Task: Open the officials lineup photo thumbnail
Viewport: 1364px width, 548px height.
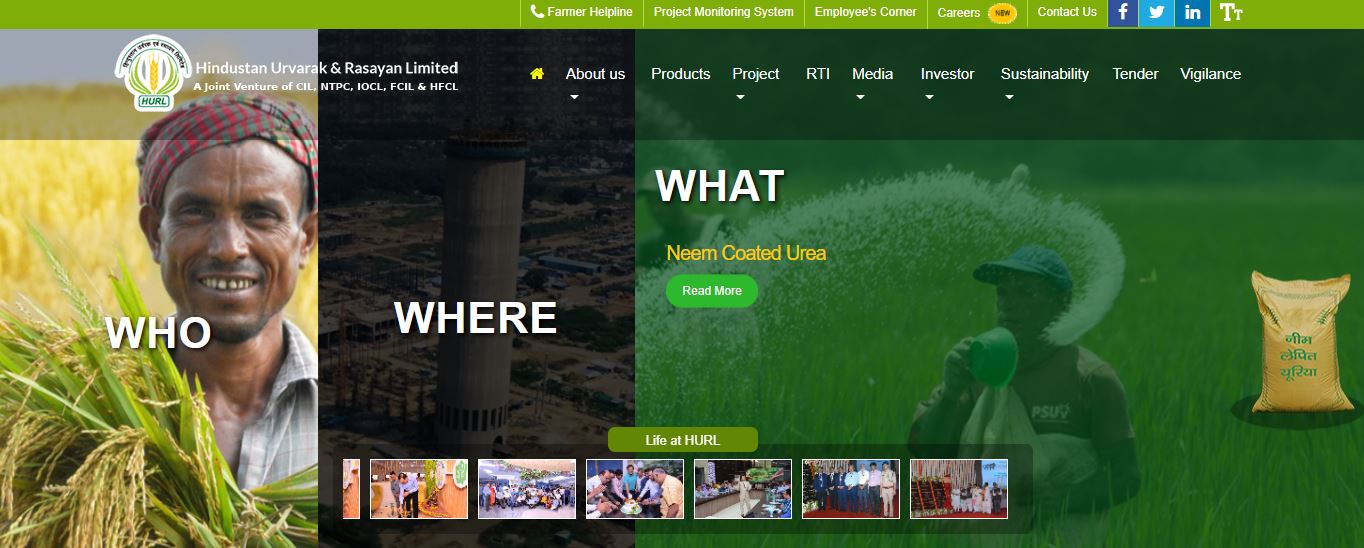Action: (x=851, y=489)
